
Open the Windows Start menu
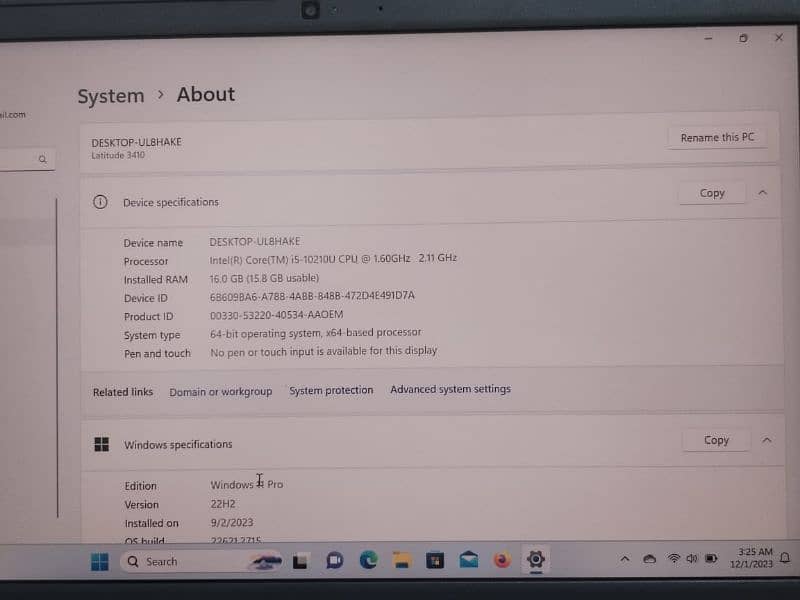[99, 562]
